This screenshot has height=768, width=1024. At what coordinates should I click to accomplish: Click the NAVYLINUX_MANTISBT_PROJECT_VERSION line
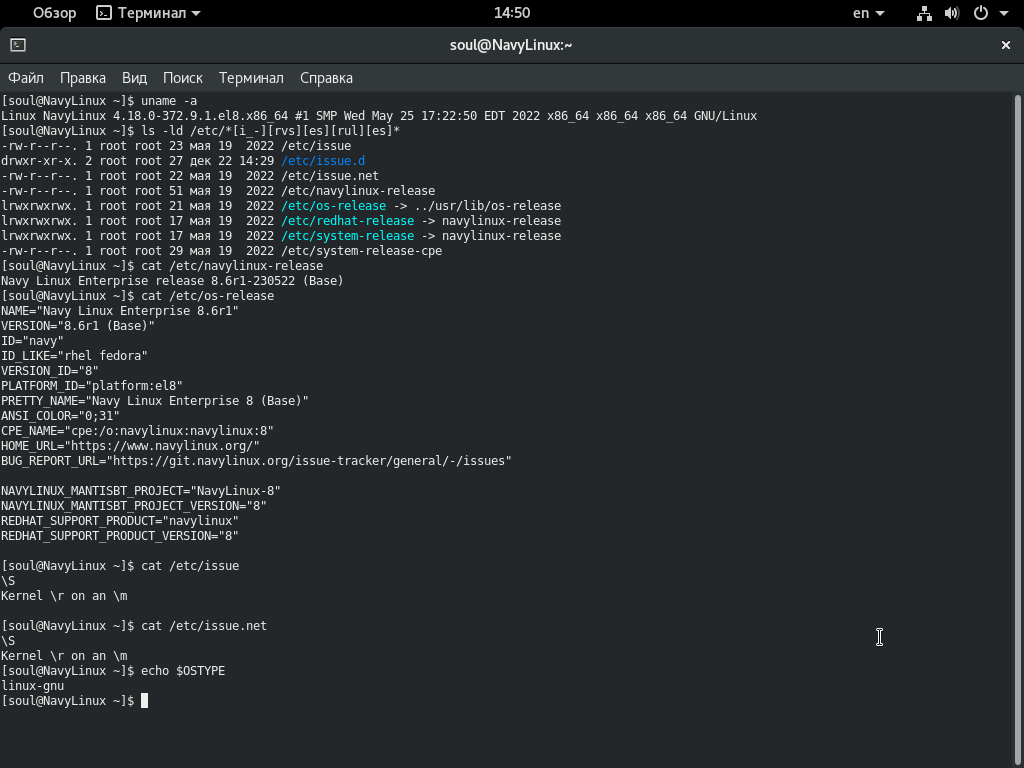pos(134,506)
